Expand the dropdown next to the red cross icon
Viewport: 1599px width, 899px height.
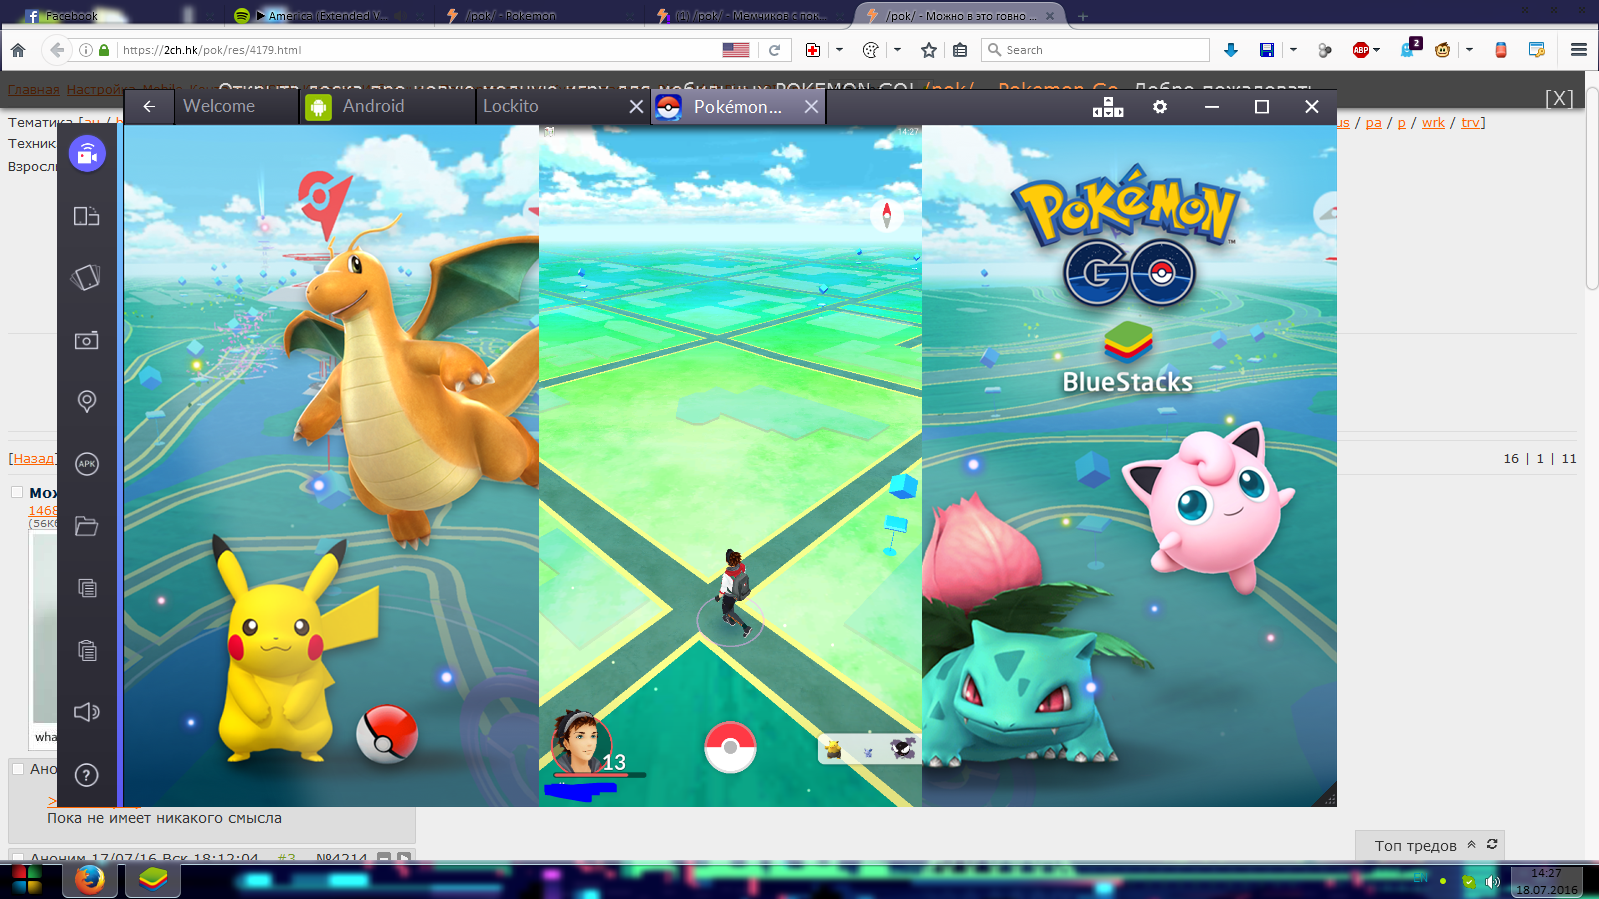[x=839, y=50]
